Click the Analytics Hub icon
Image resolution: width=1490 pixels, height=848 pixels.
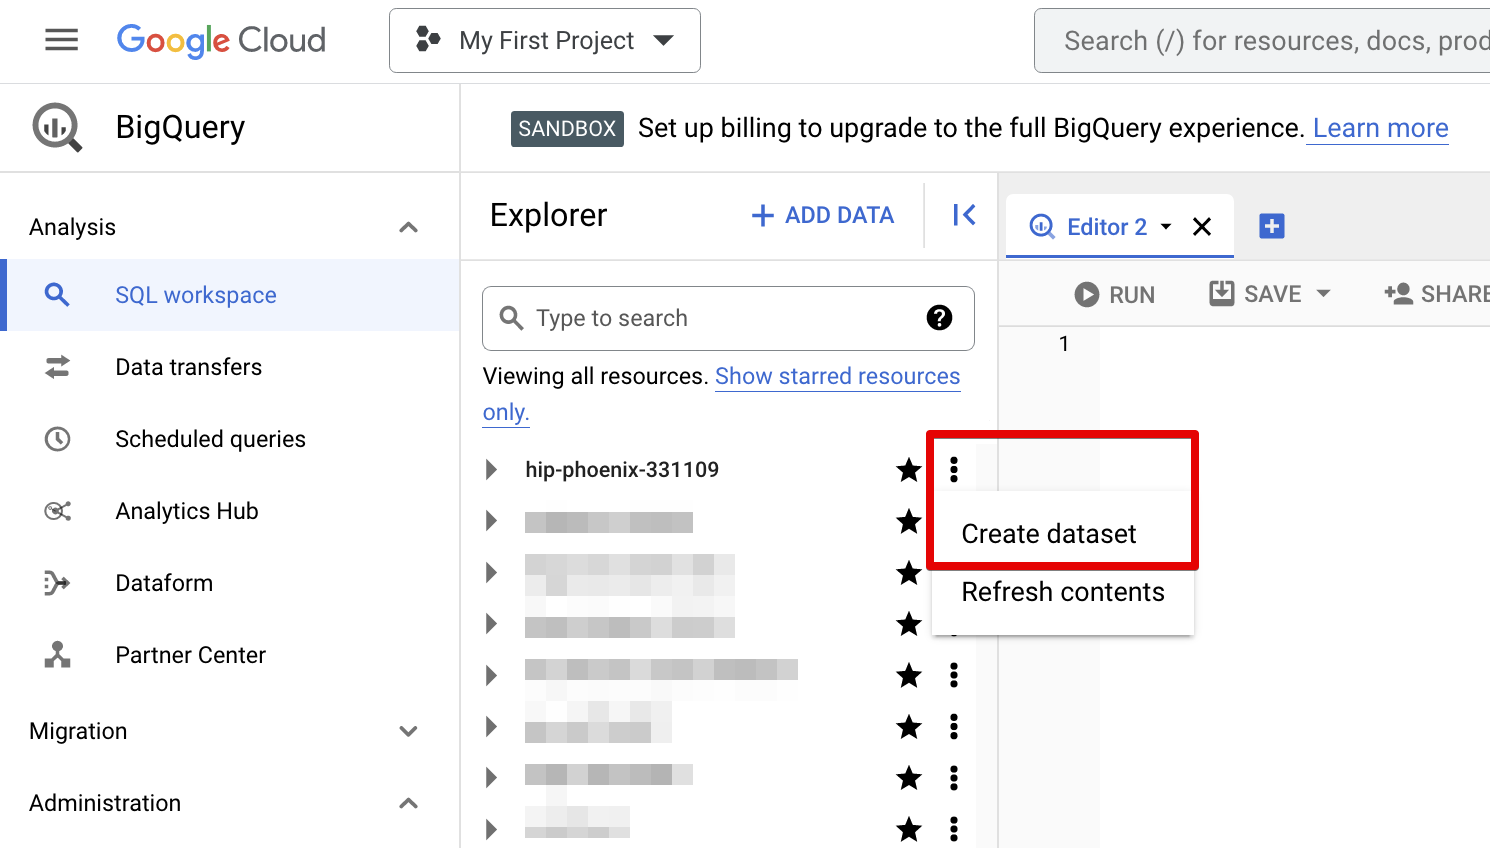tap(57, 511)
